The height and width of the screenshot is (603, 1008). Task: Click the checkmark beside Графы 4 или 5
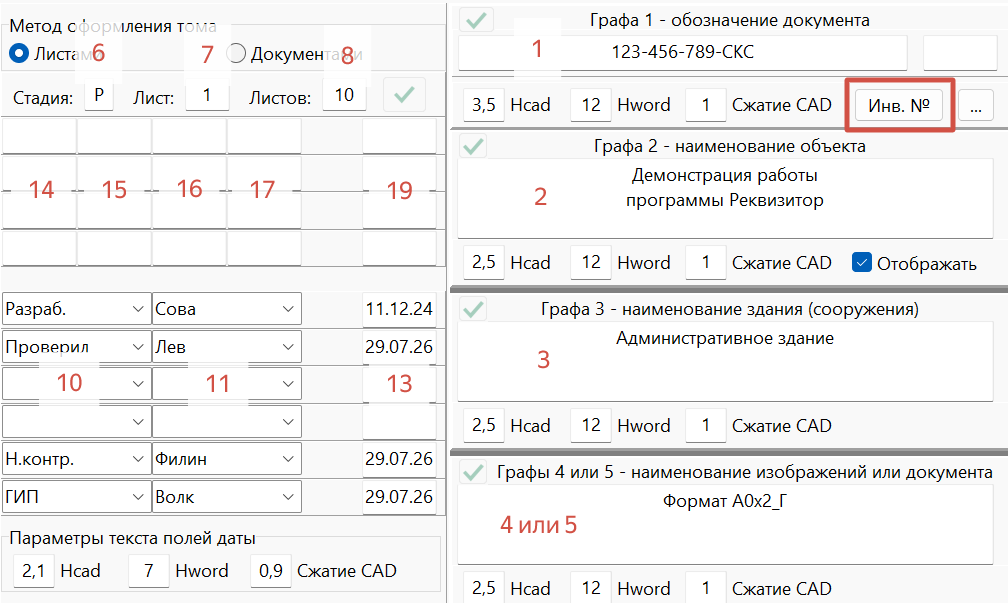tap(474, 473)
